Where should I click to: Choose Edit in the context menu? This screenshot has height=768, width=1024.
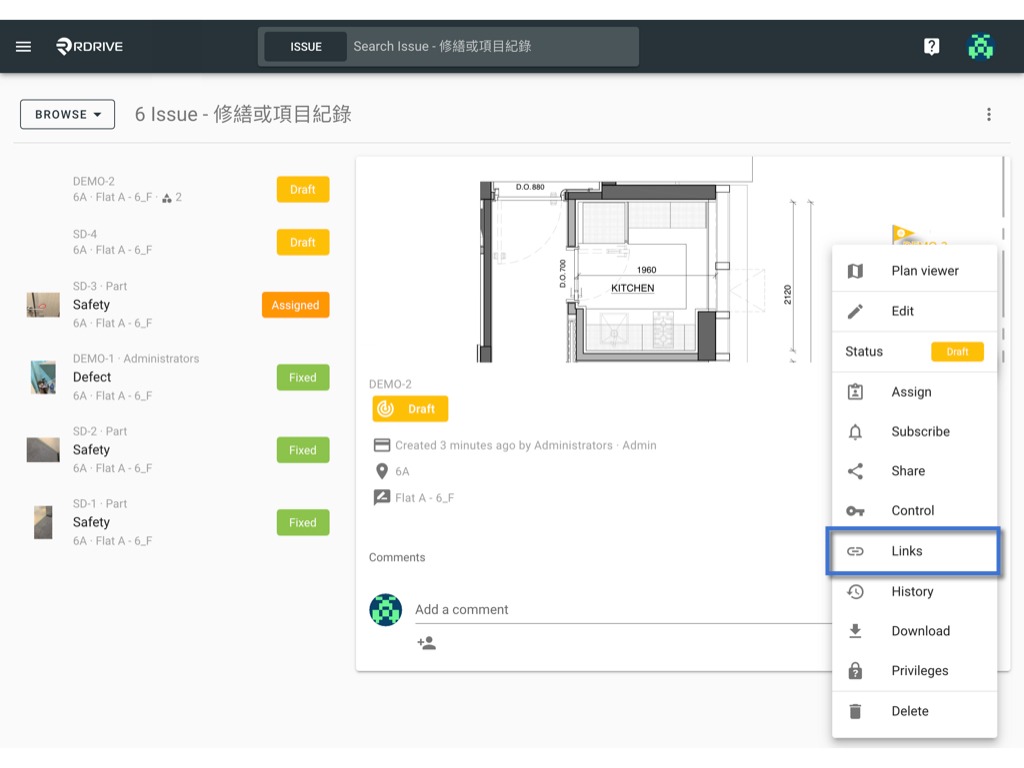click(x=914, y=312)
